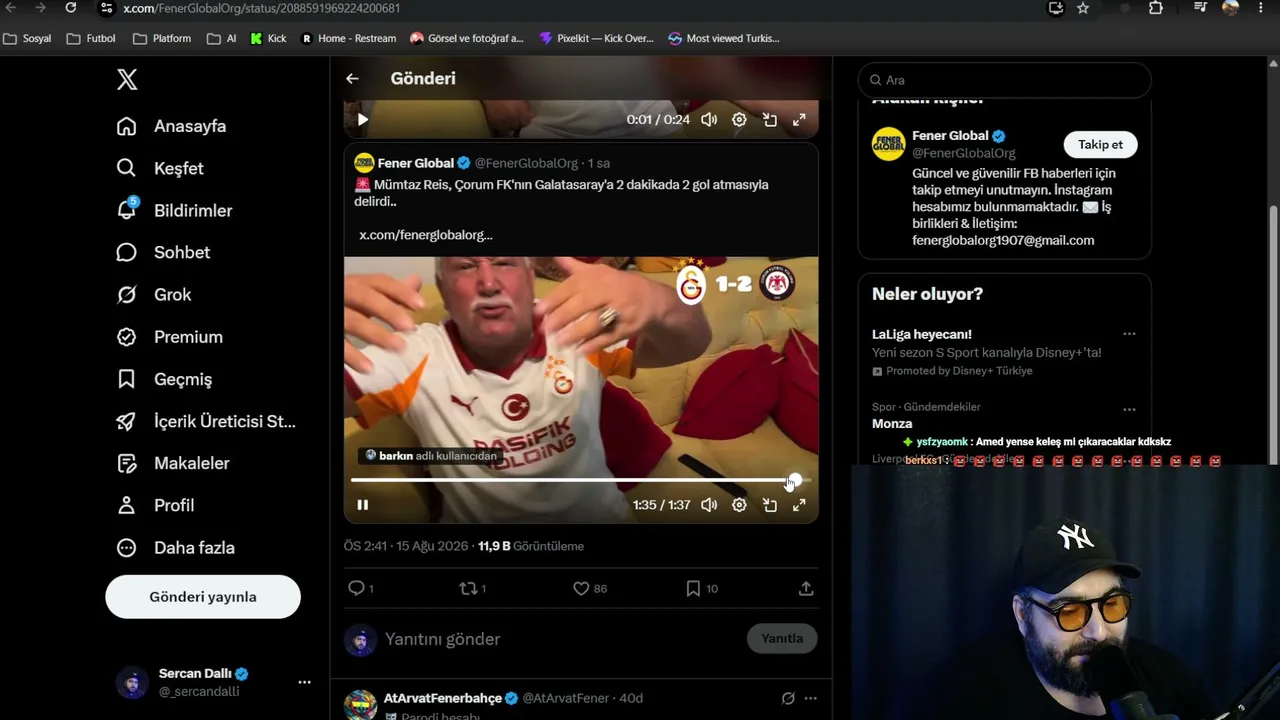Open Geçmiş in the sidebar
Screen dimensions: 1280x720
tap(164, 379)
